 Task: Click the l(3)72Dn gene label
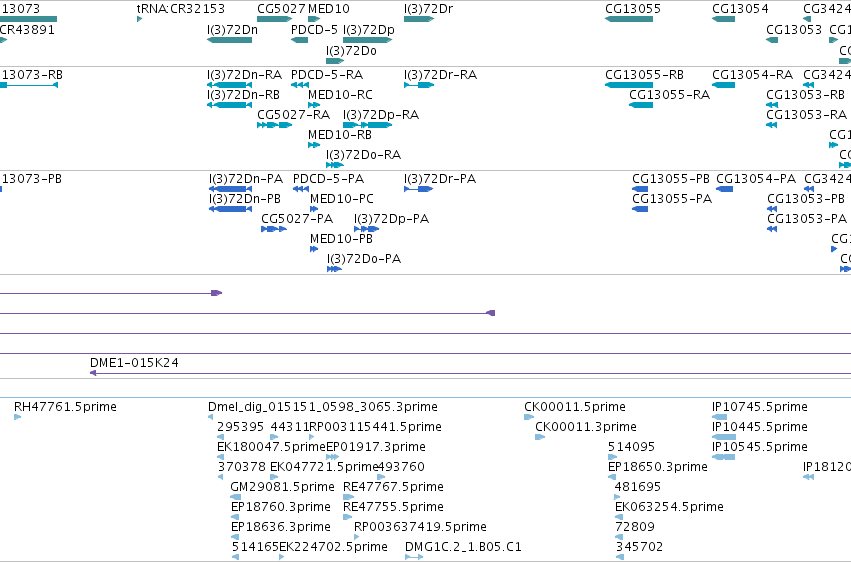tap(232, 30)
